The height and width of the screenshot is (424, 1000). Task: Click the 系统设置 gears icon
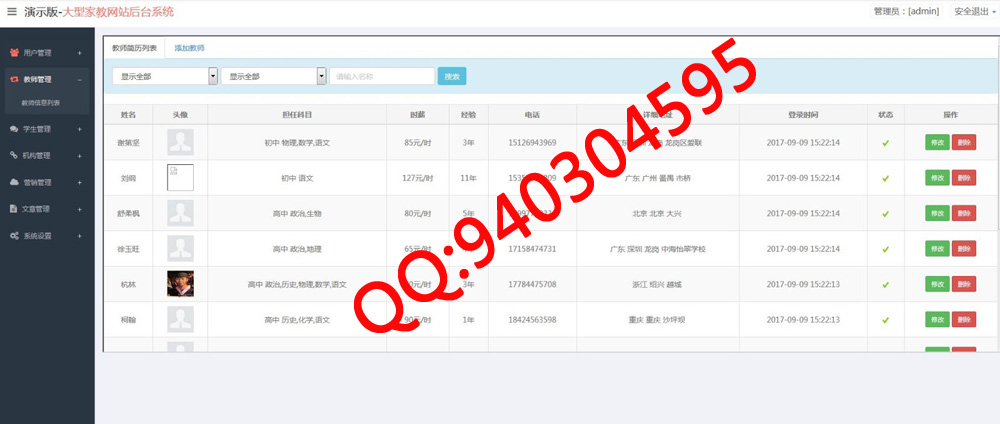(14, 236)
